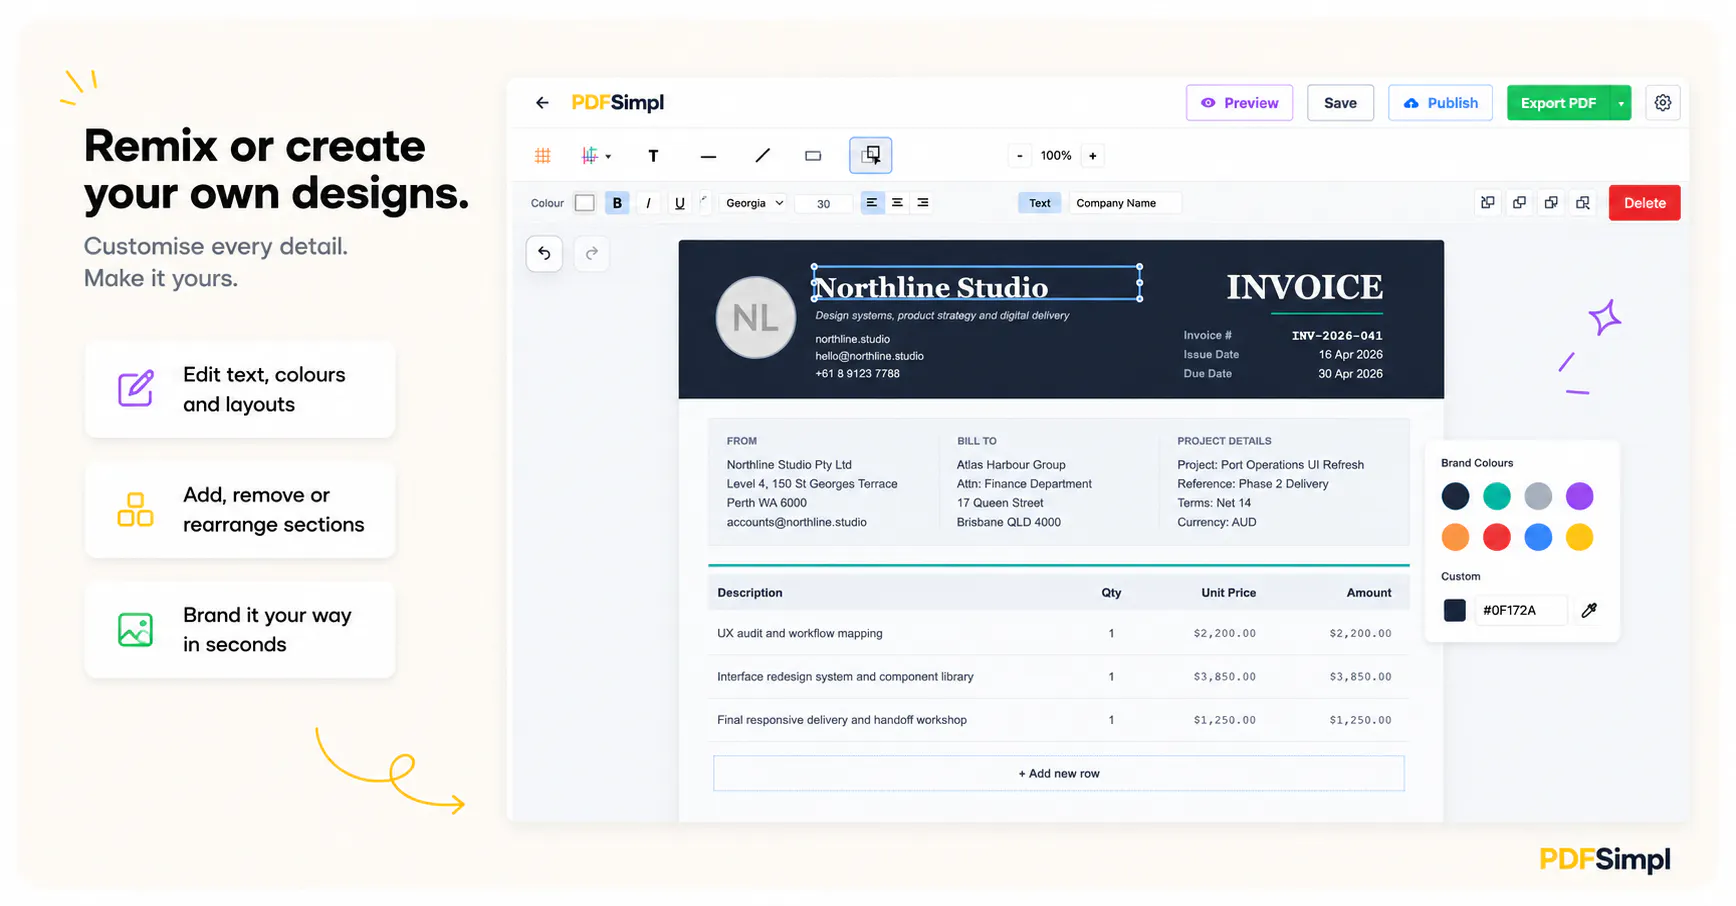Click the Add new row bar

[1059, 773]
